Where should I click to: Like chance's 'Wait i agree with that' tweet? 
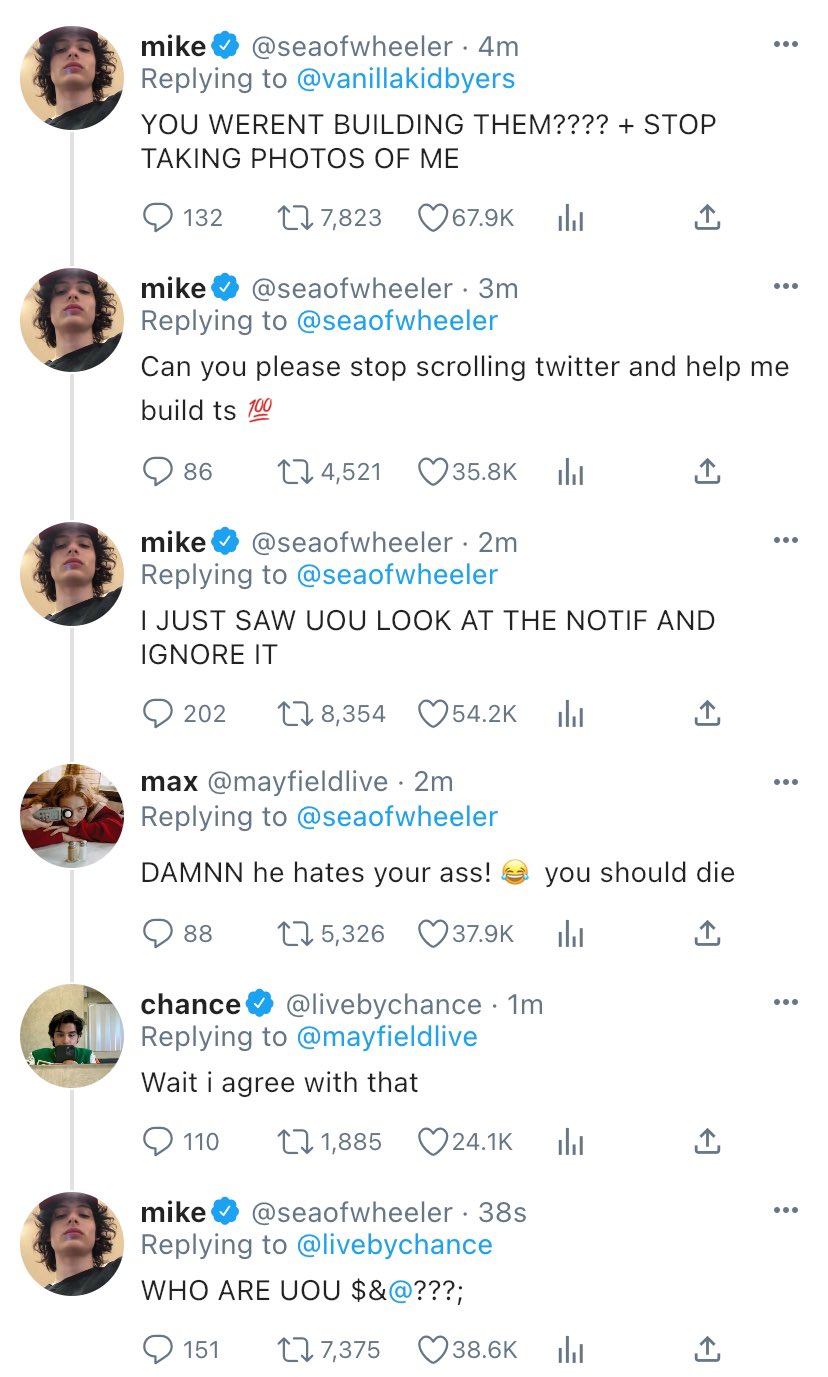click(432, 1141)
